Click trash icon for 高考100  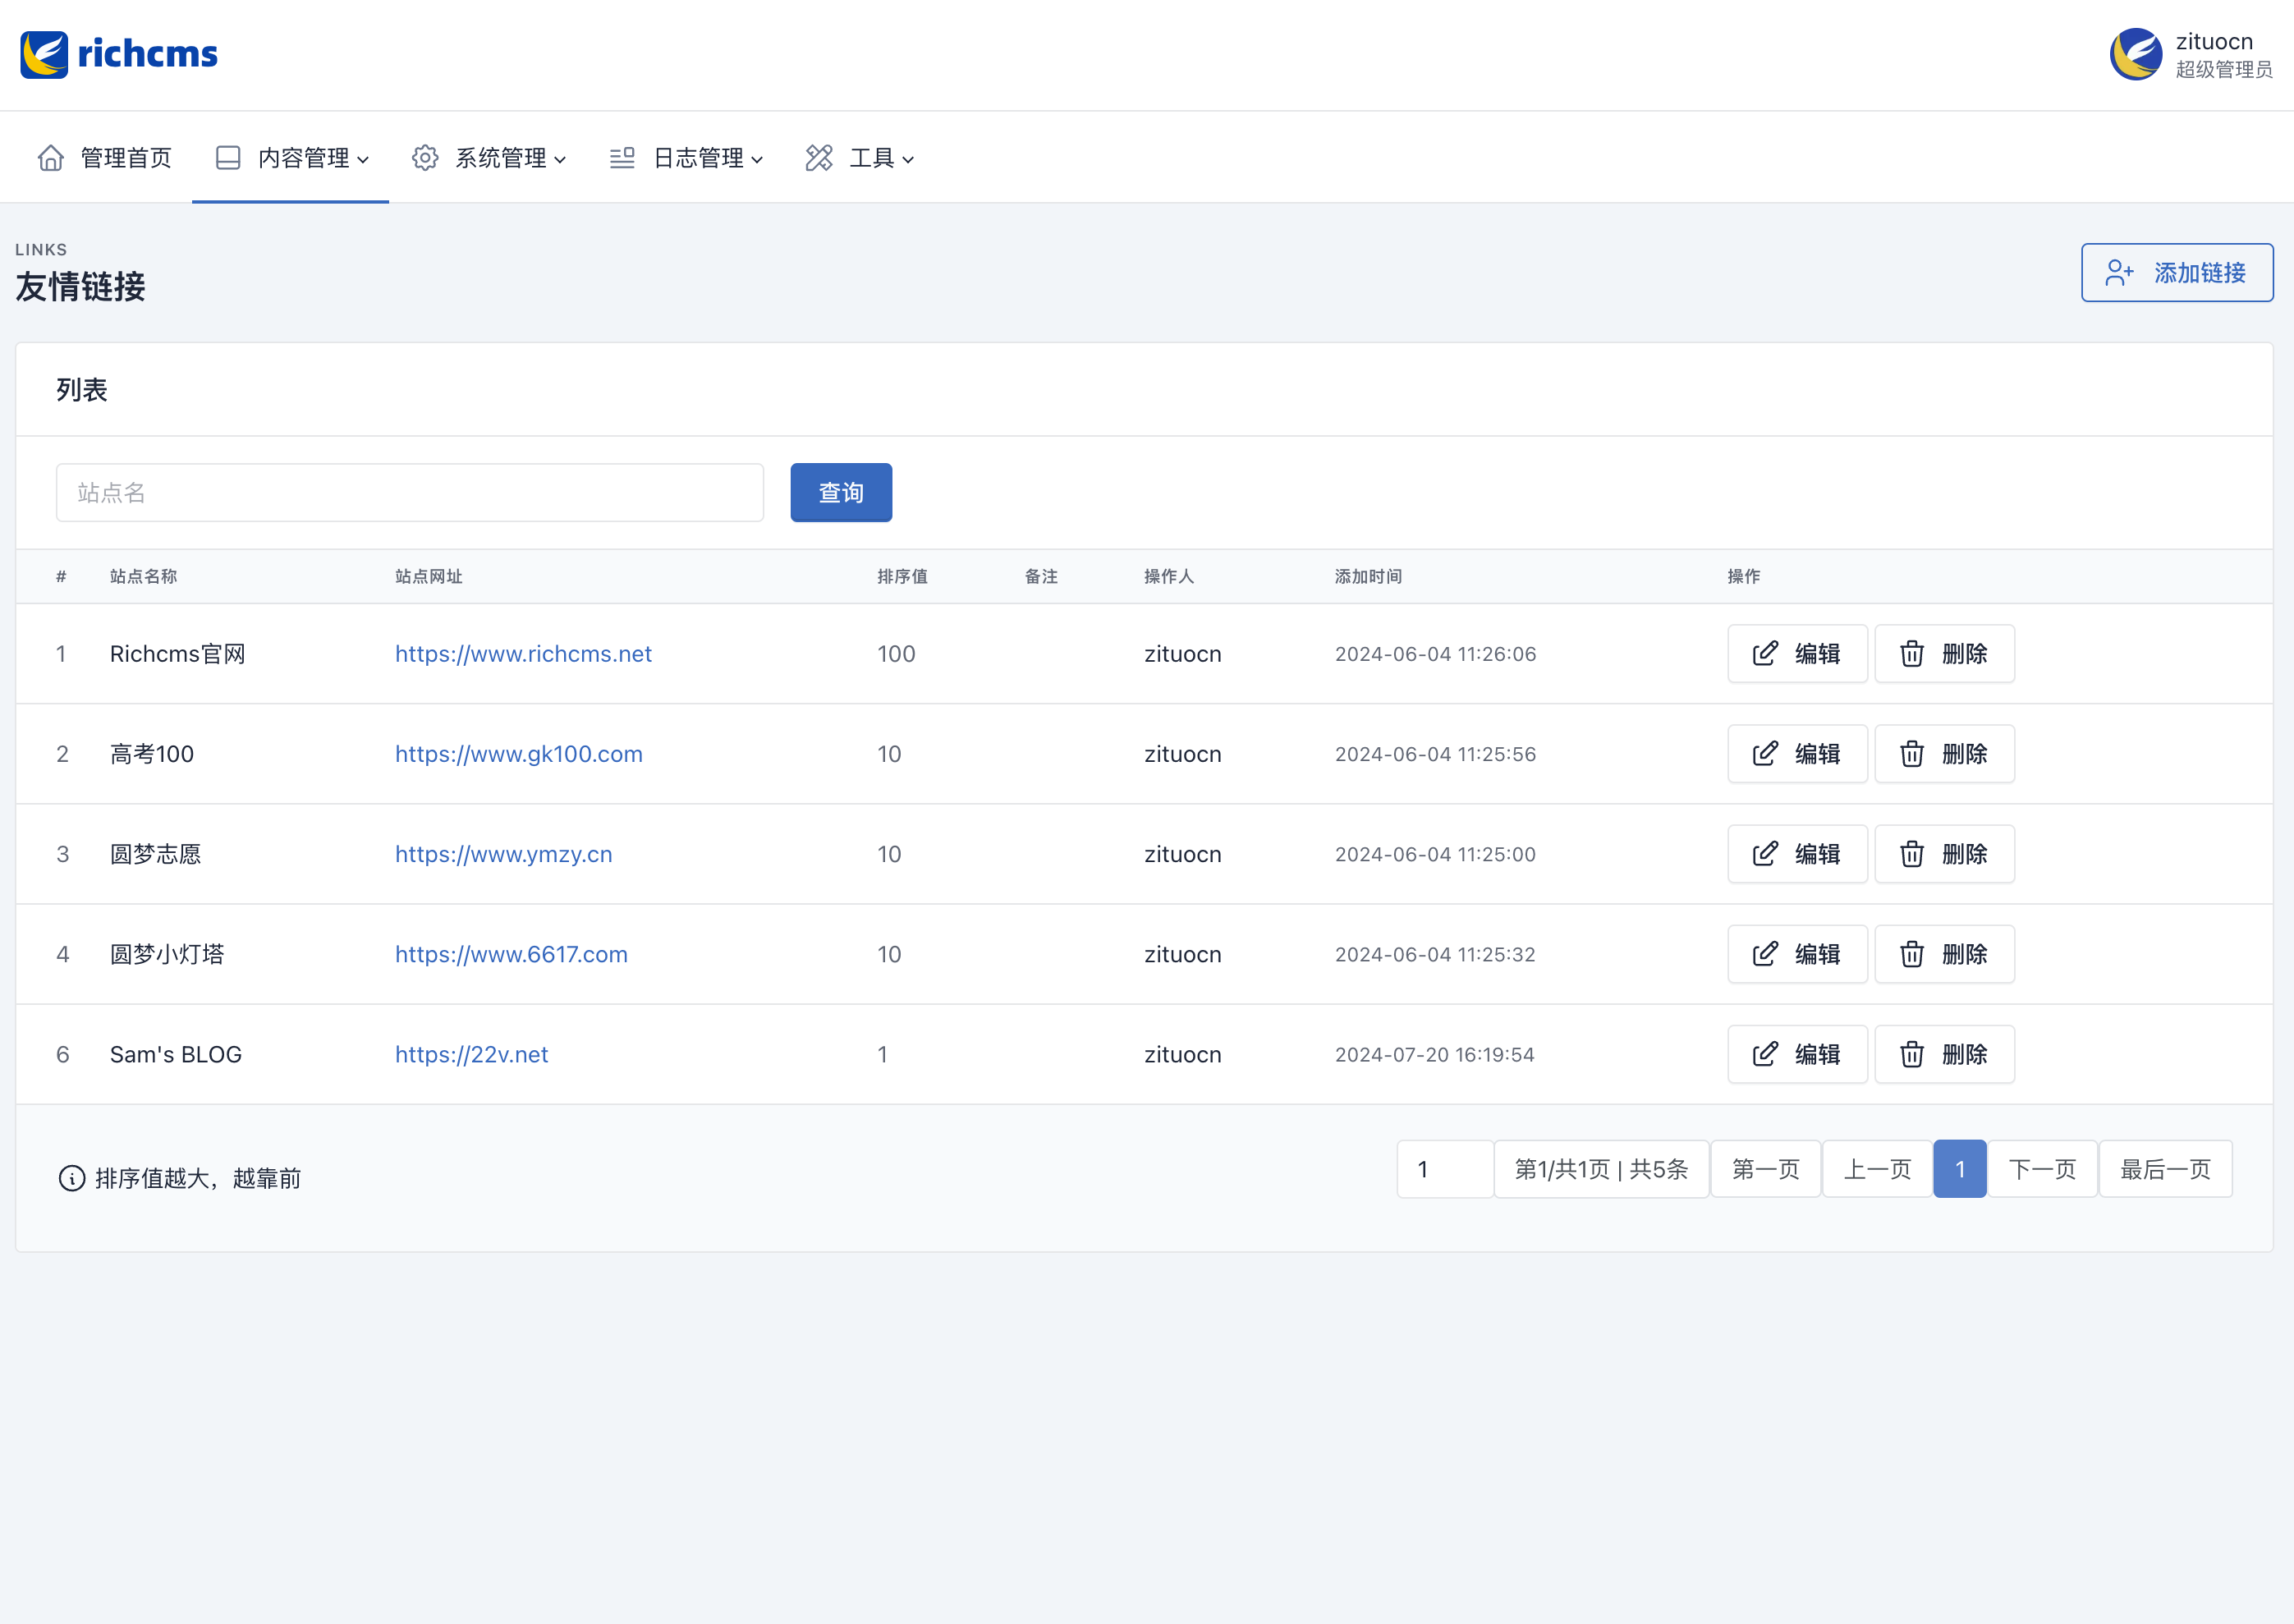[x=1912, y=754]
